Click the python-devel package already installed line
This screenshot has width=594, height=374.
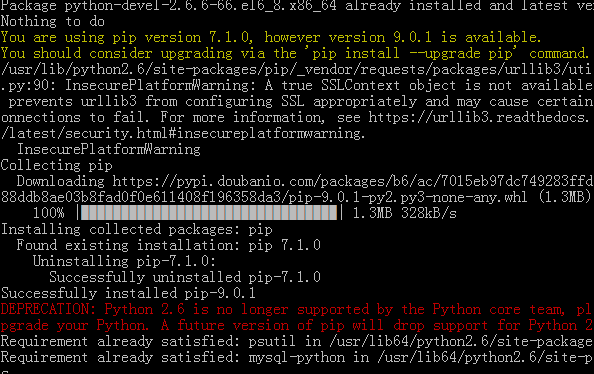click(297, 6)
